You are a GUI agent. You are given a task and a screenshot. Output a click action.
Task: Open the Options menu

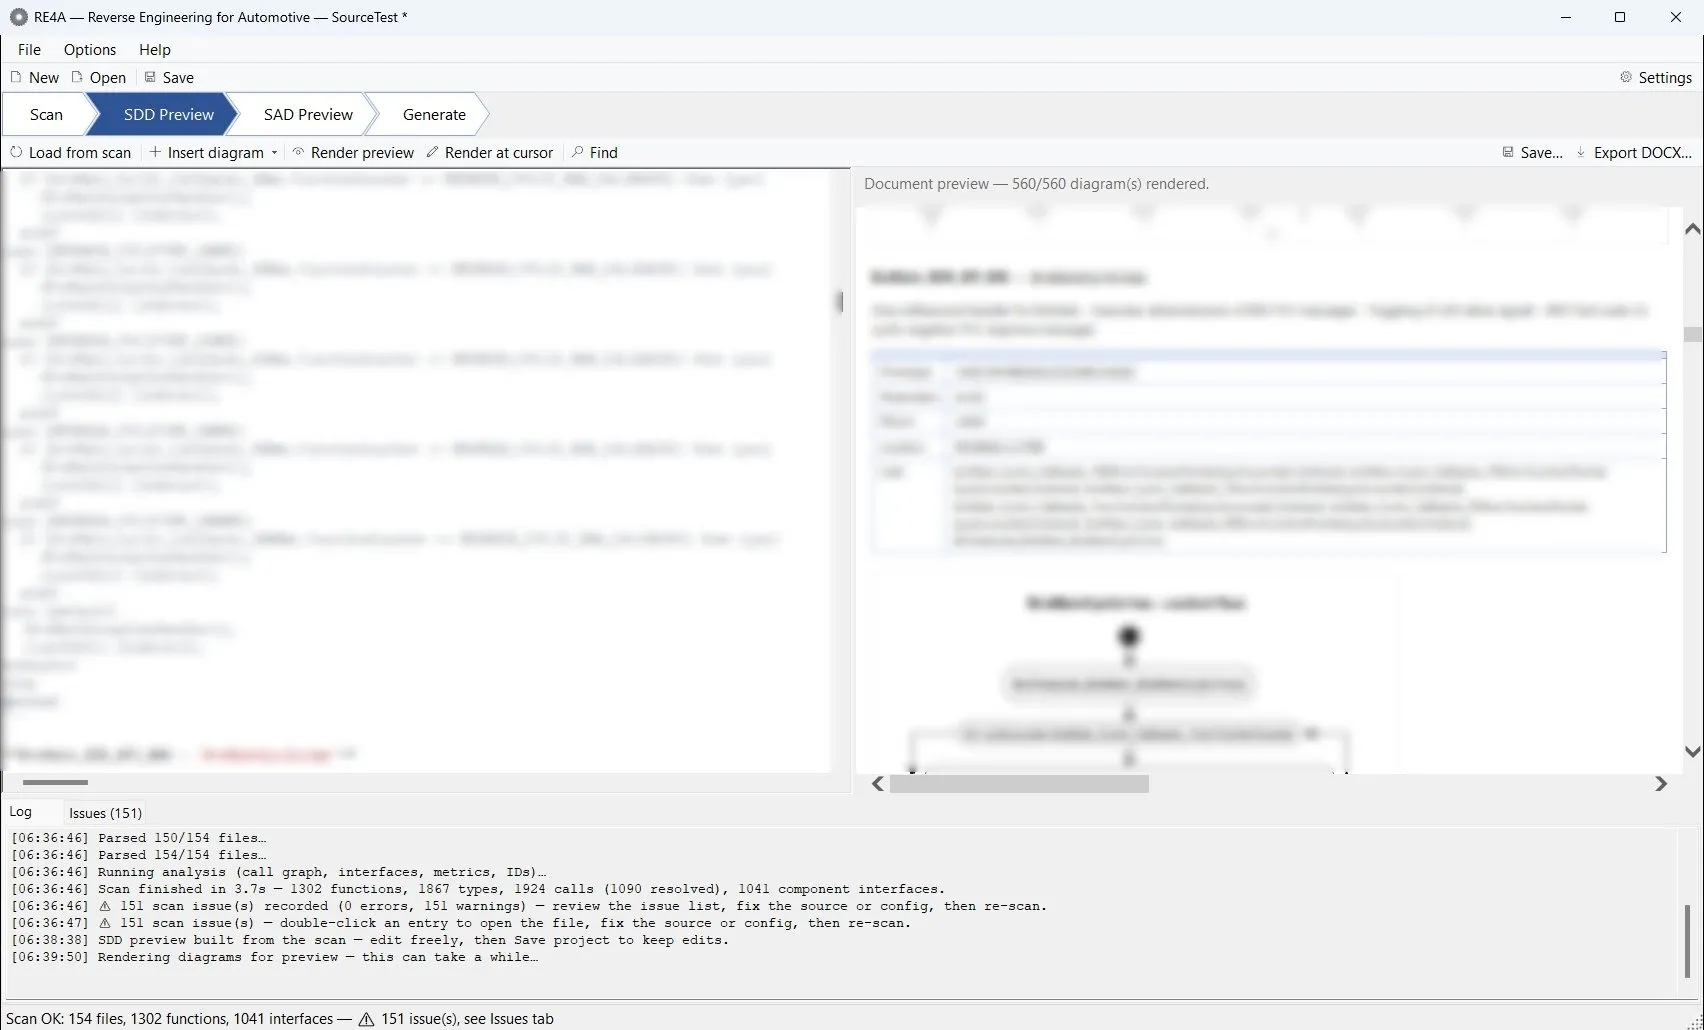(90, 49)
